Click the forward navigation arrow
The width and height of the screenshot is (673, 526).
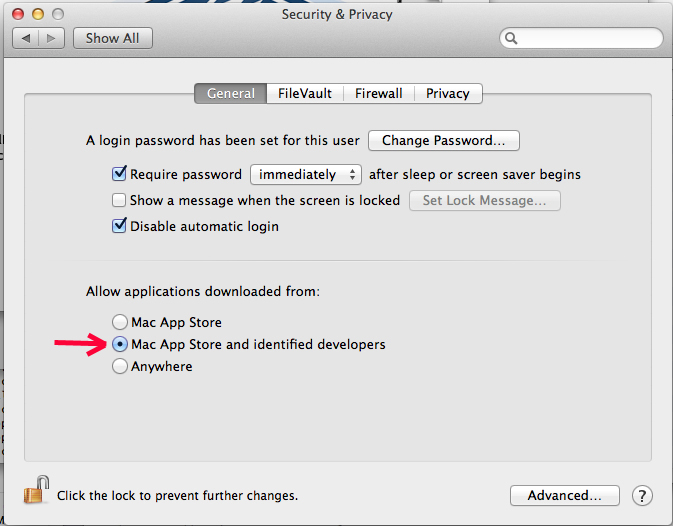52,38
